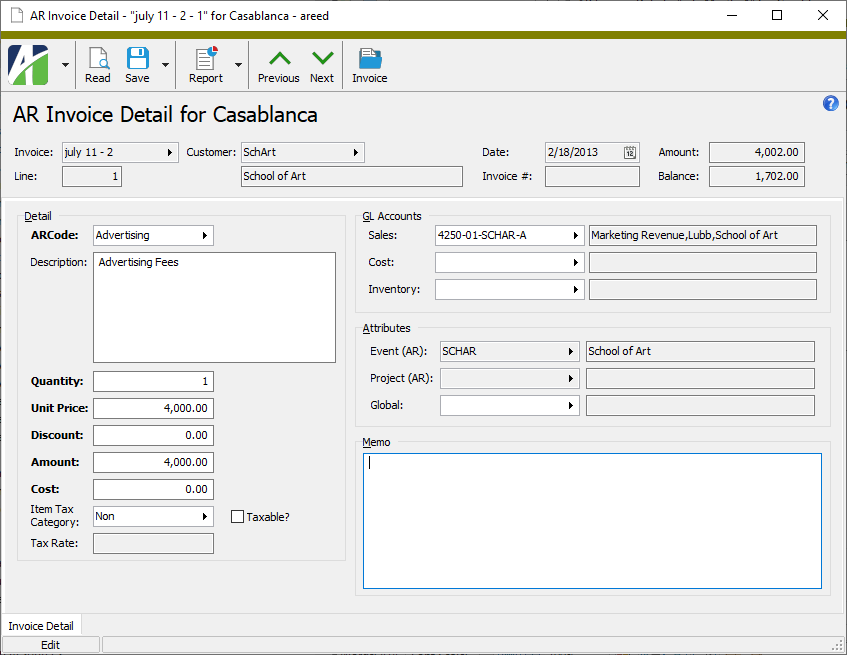Open the calendar picker beside the Date field
847x655 pixels.
(x=629, y=152)
